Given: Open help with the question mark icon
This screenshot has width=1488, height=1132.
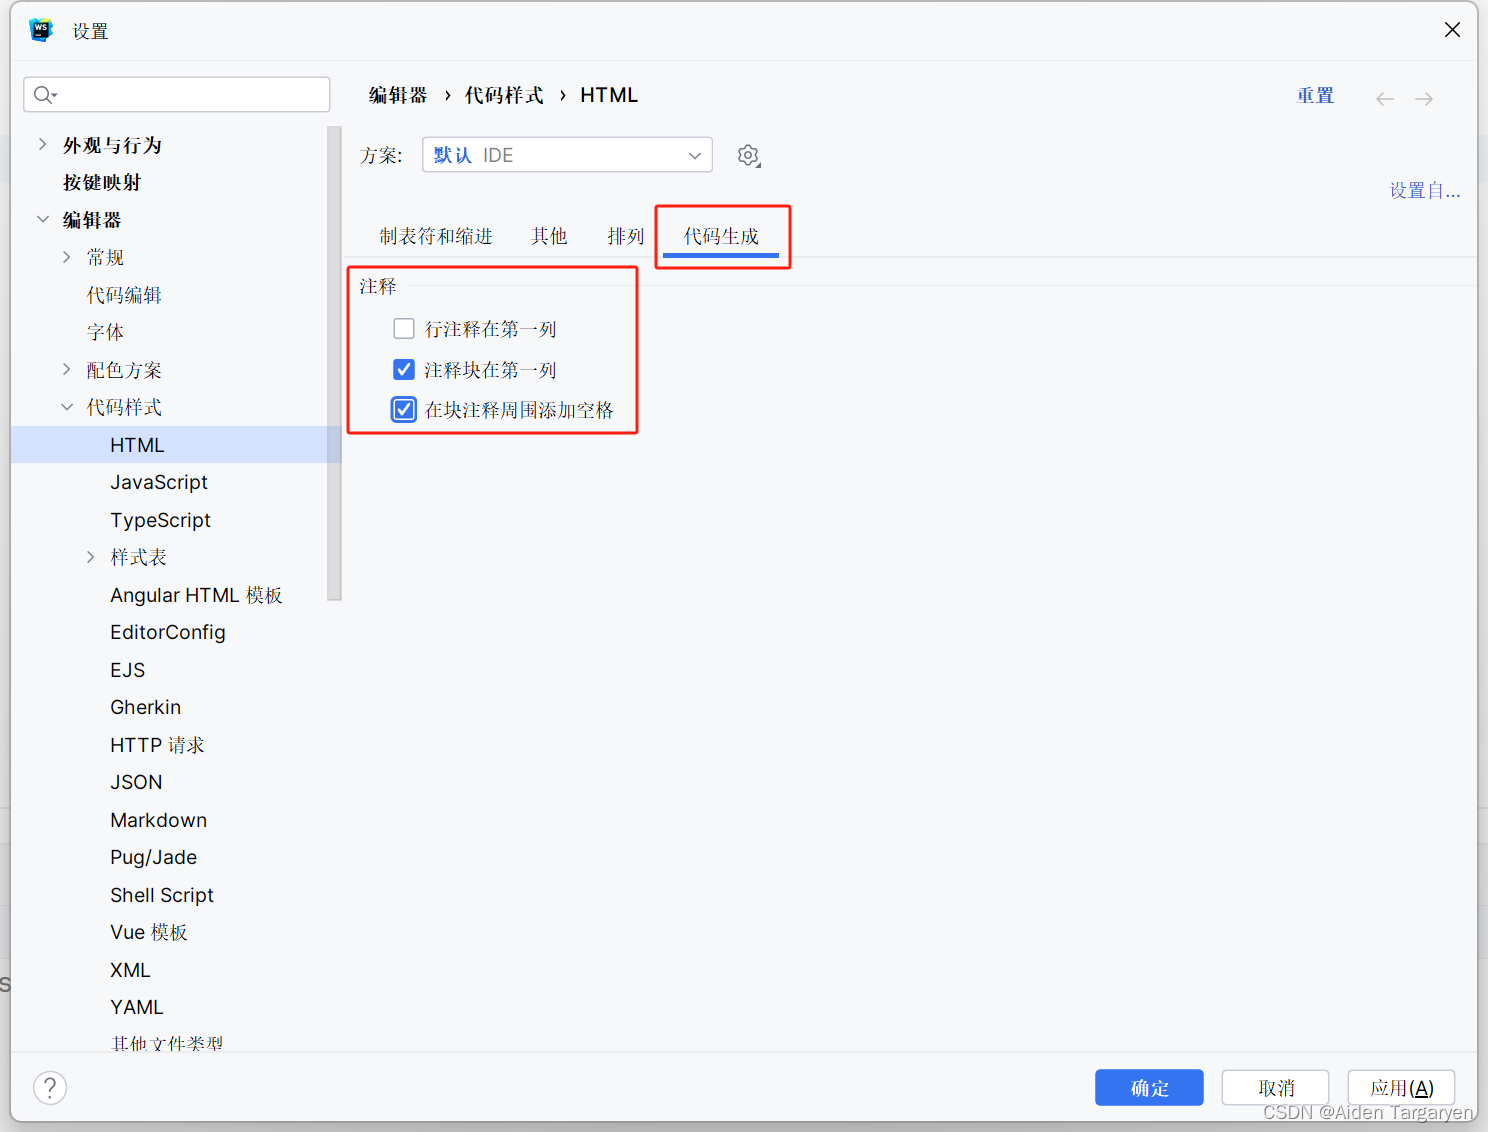Looking at the screenshot, I should [50, 1087].
